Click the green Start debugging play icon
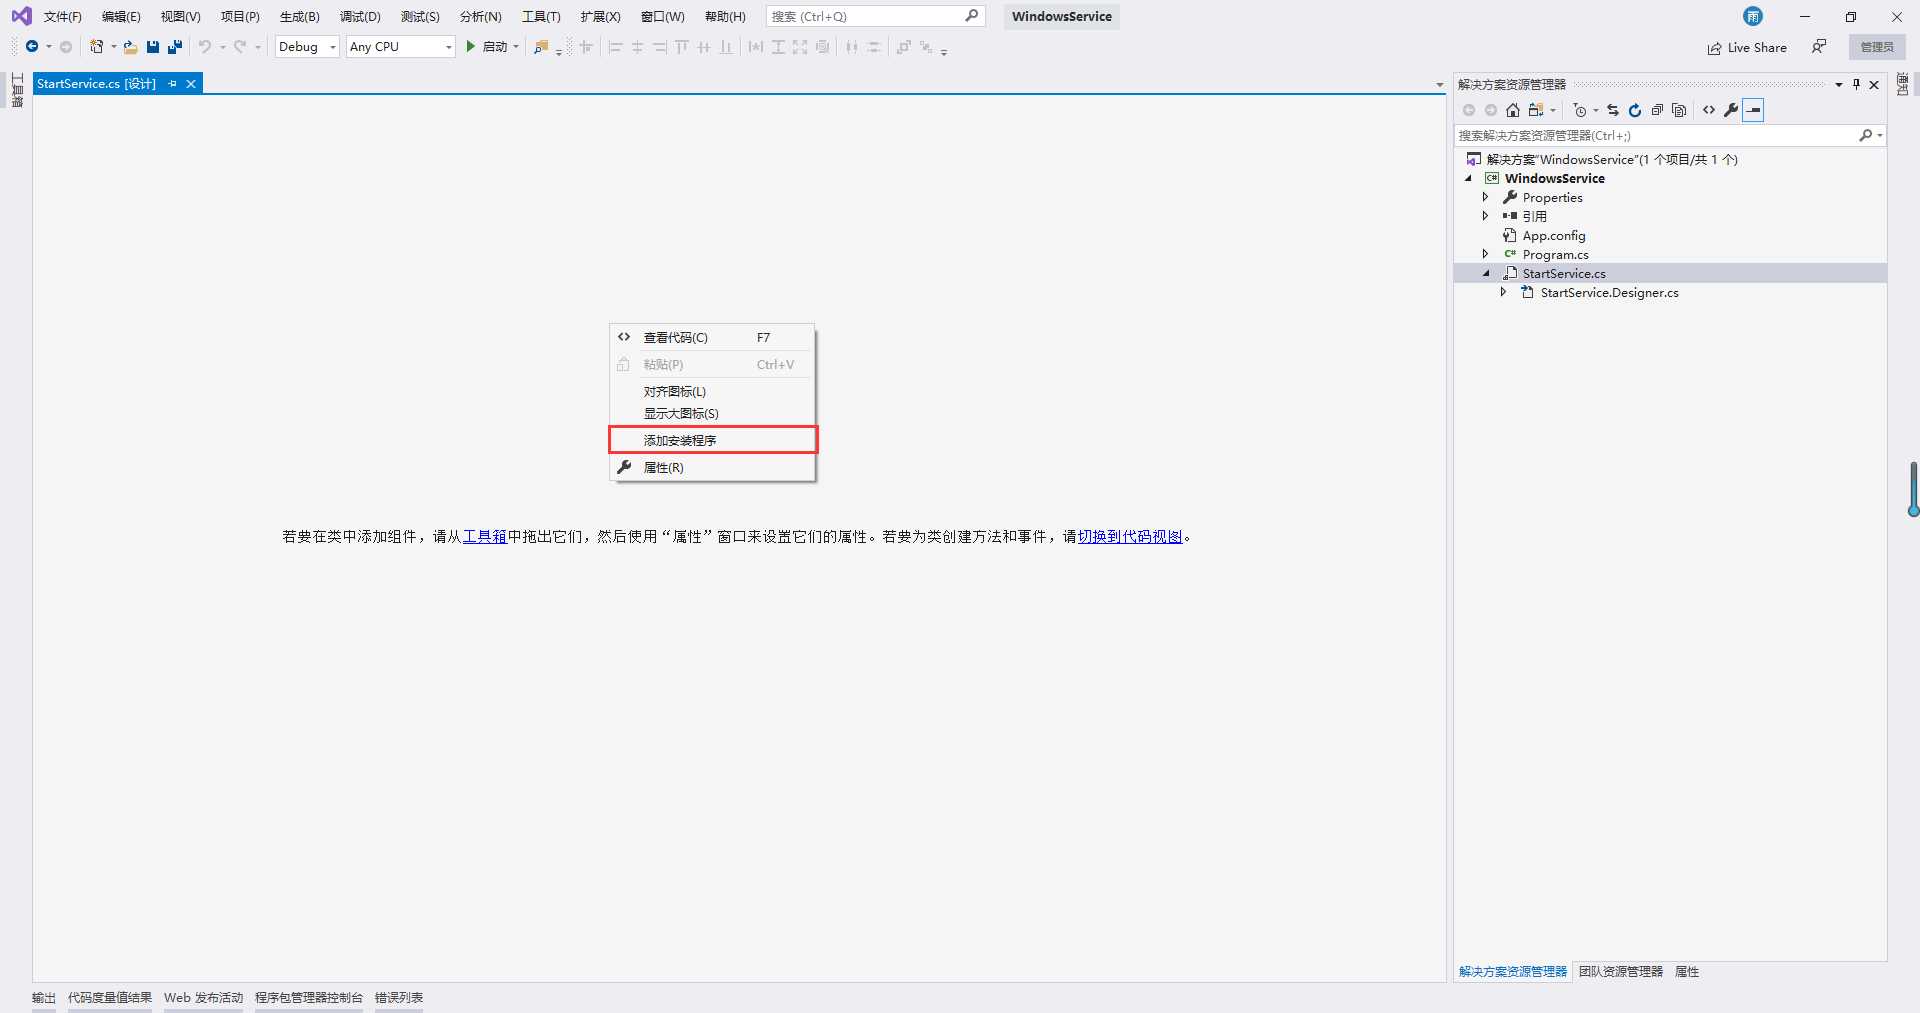The width and height of the screenshot is (1920, 1013). [470, 47]
